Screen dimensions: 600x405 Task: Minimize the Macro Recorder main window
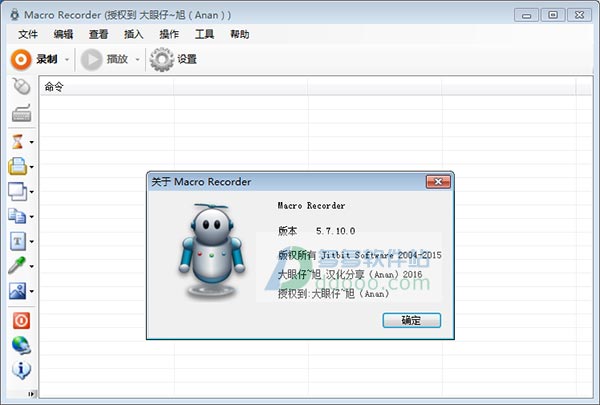(x=527, y=15)
